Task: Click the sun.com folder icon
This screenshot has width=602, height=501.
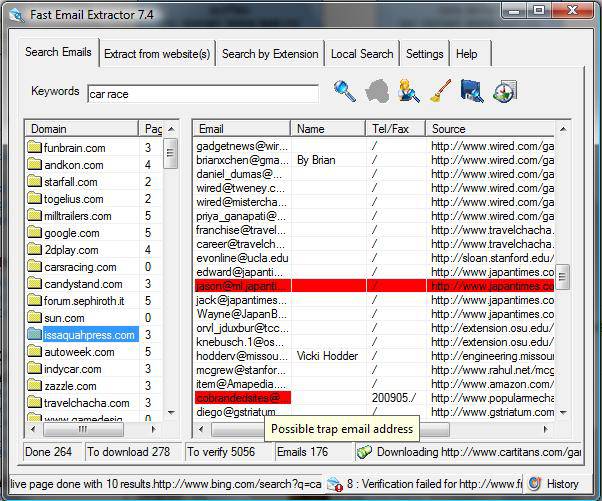Action: [x=35, y=317]
